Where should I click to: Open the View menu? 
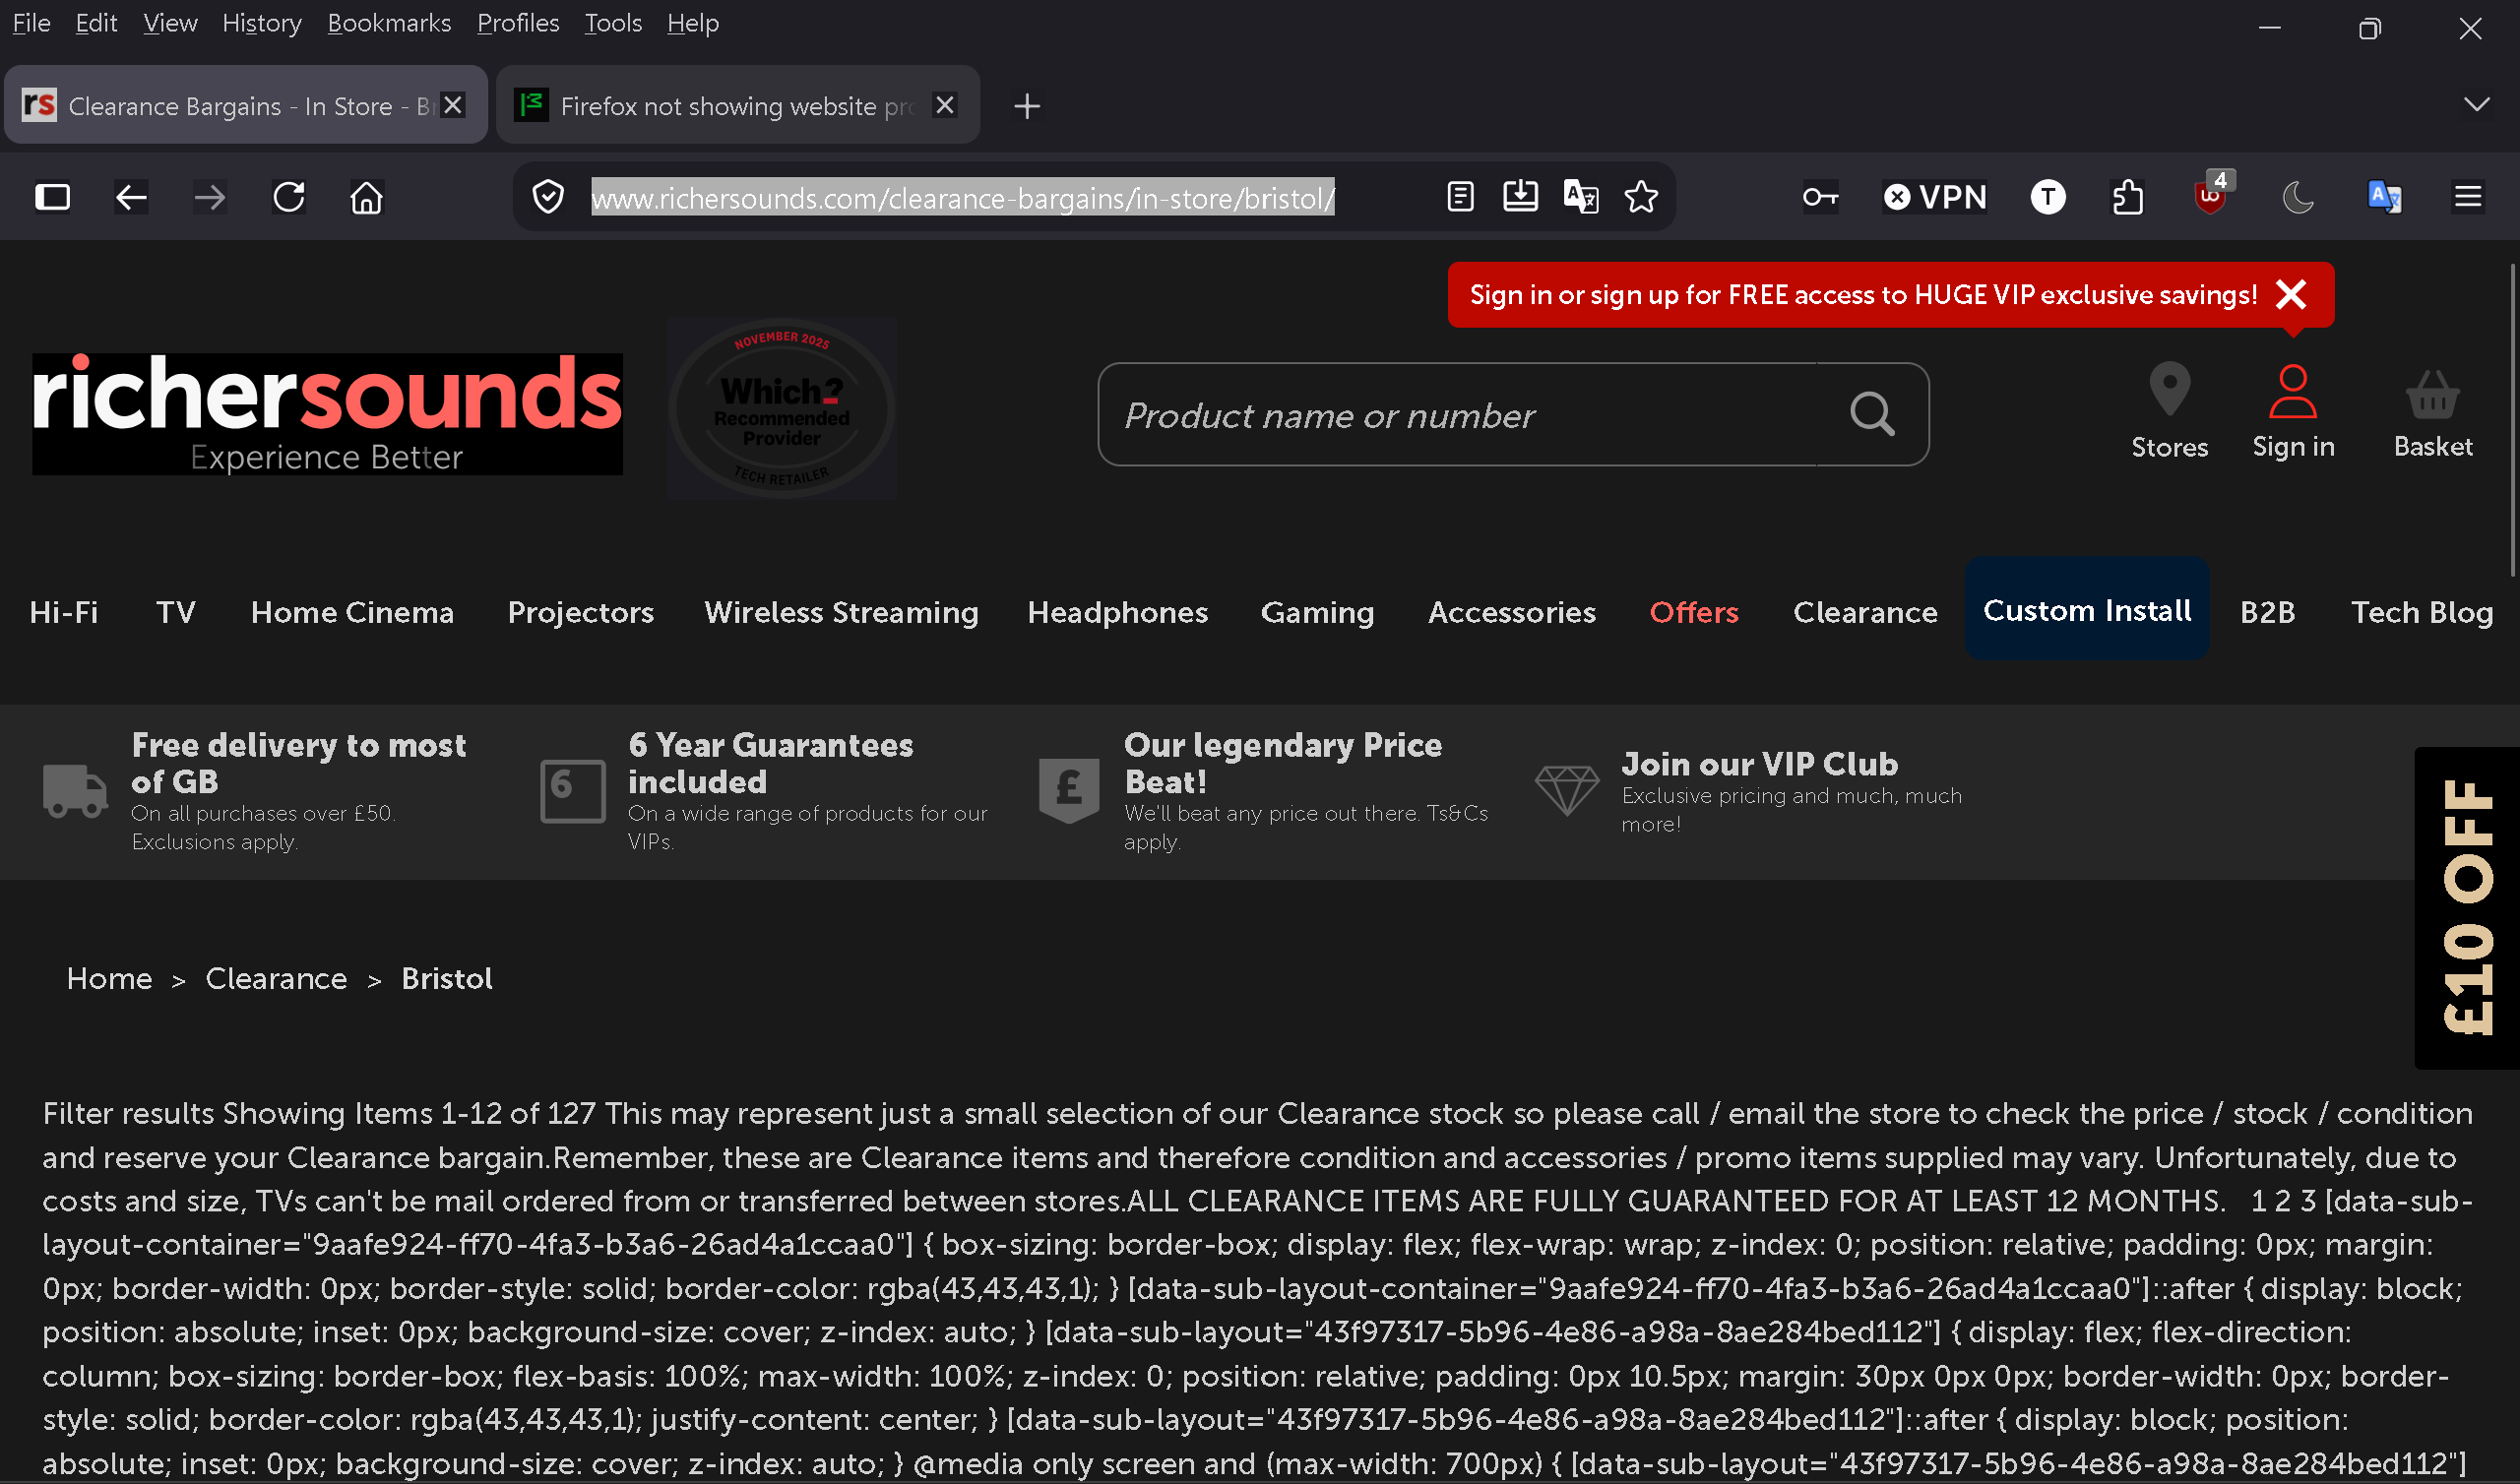coord(170,23)
